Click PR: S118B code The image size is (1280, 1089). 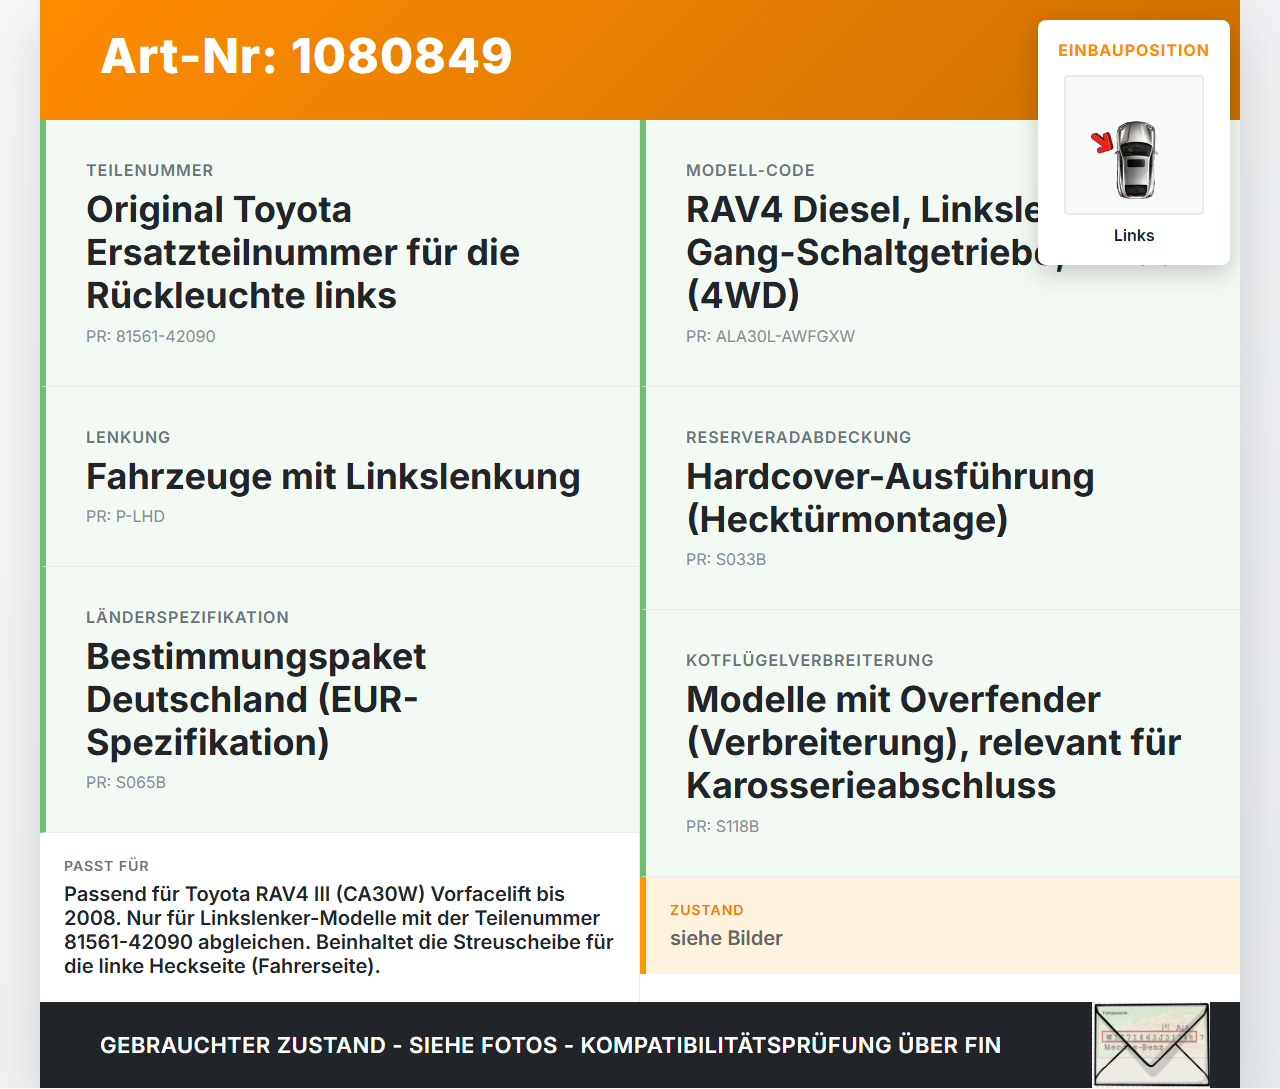(722, 826)
